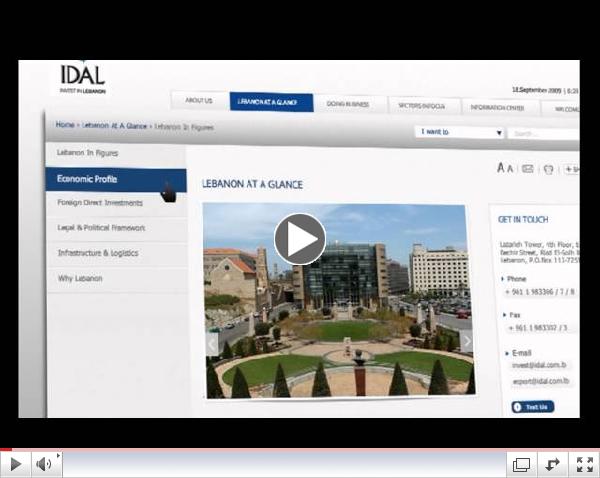
Task: Click the invest@idal.com.lb email link
Action: click(x=539, y=365)
